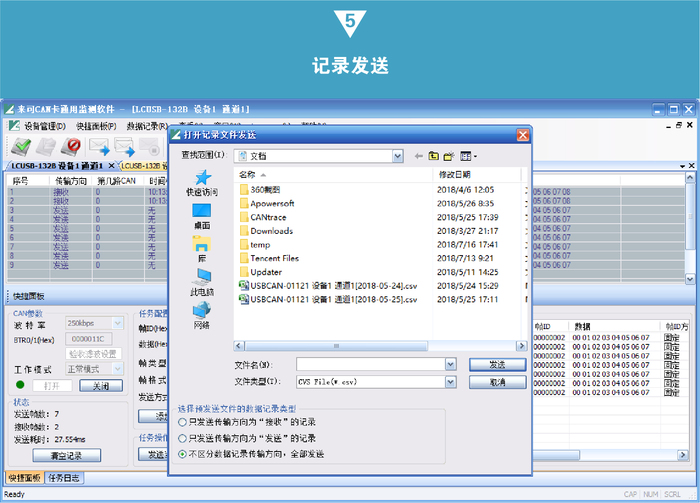Click the view menu icon in dialog toolbar

[x=468, y=156]
